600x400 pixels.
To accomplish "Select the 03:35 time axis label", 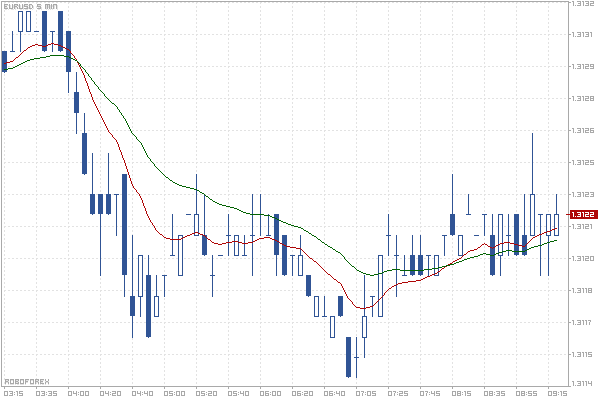I will click(46, 393).
